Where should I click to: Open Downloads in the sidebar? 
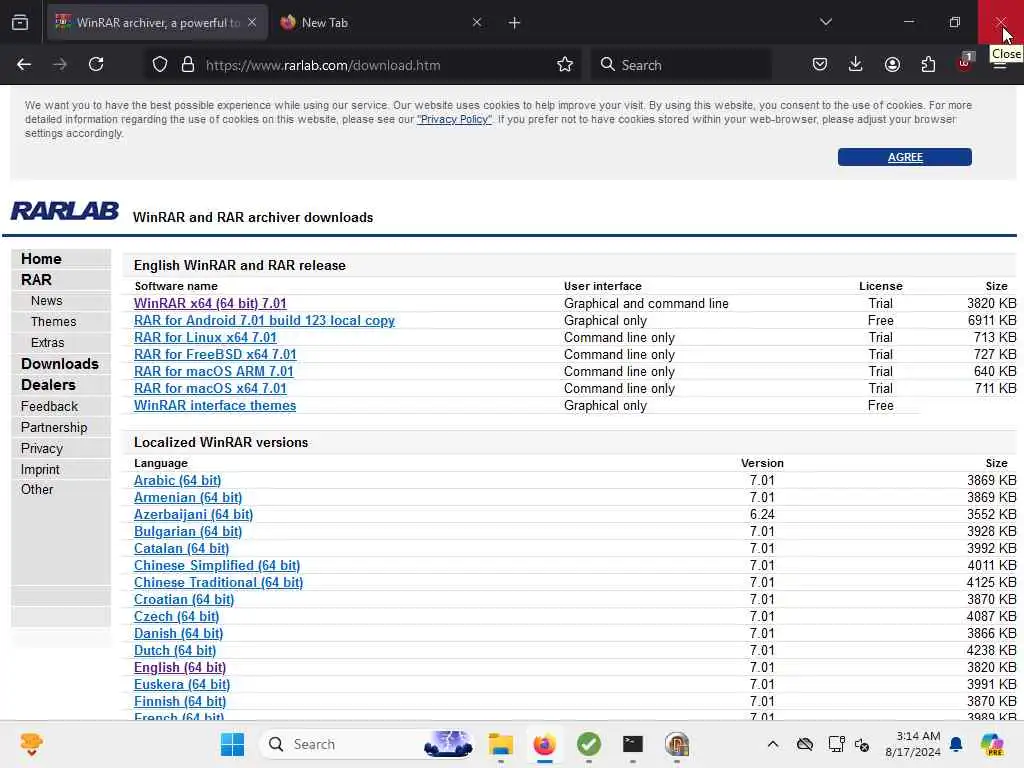click(x=59, y=364)
